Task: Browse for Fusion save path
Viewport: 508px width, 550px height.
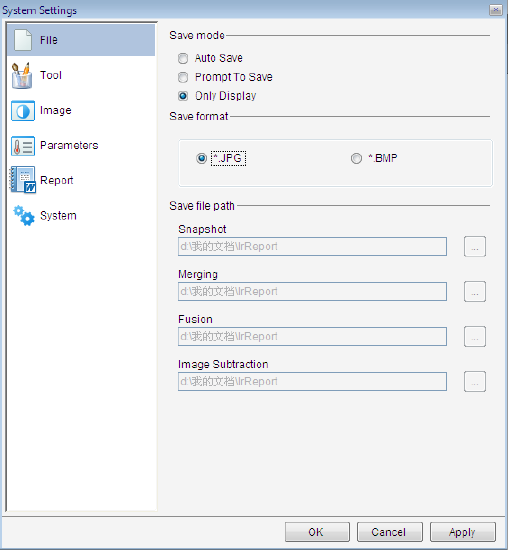Action: pos(475,336)
